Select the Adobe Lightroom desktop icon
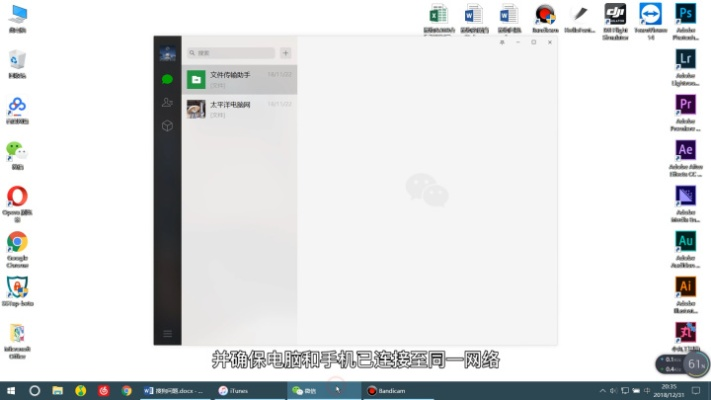 coord(686,67)
